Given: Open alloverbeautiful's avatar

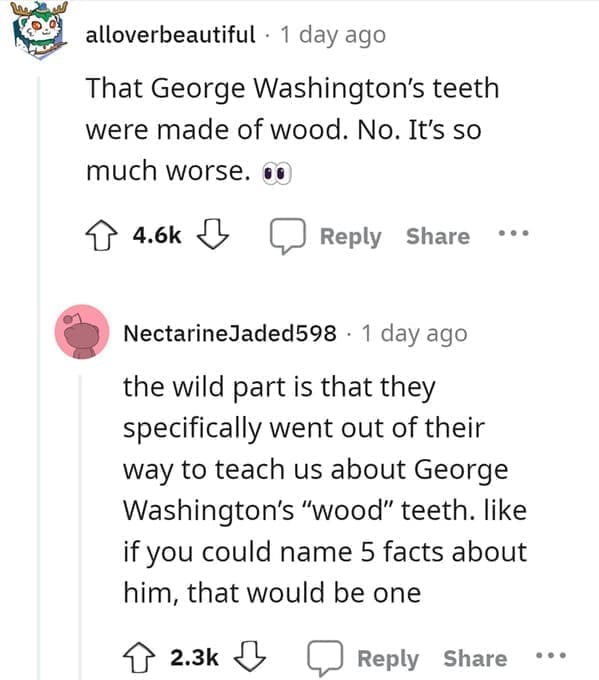Looking at the screenshot, I should click(x=39, y=29).
